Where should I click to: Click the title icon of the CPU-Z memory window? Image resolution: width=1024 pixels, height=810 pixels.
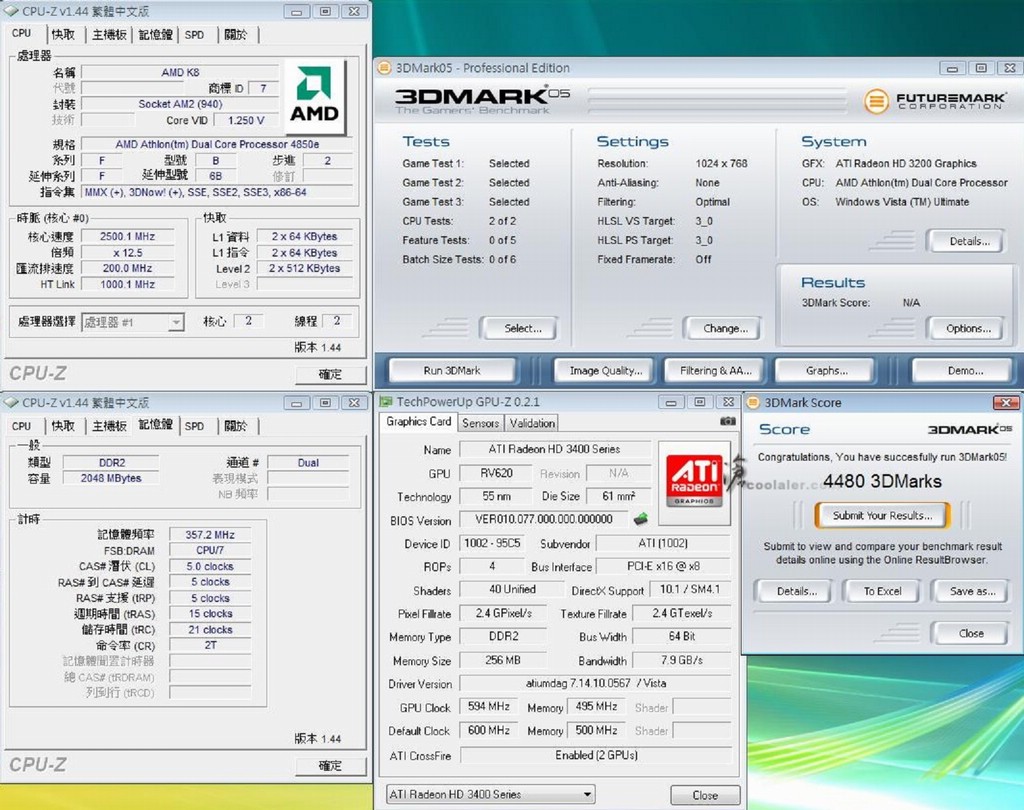tap(11, 402)
